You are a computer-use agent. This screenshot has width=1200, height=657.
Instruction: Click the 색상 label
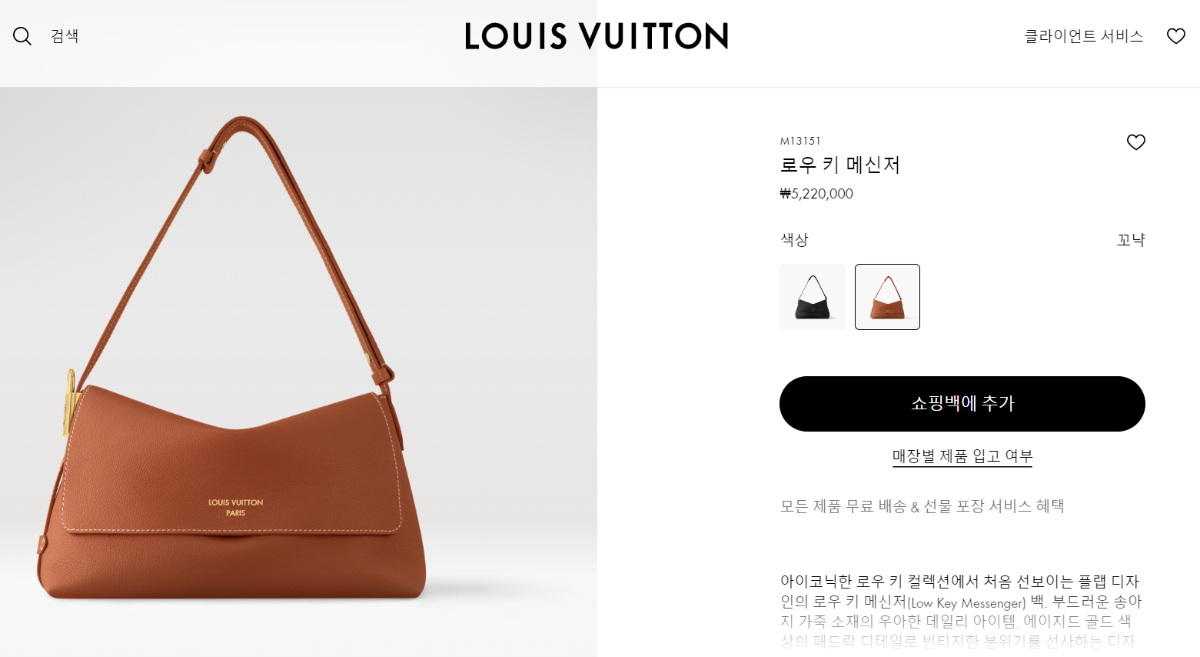coord(794,240)
